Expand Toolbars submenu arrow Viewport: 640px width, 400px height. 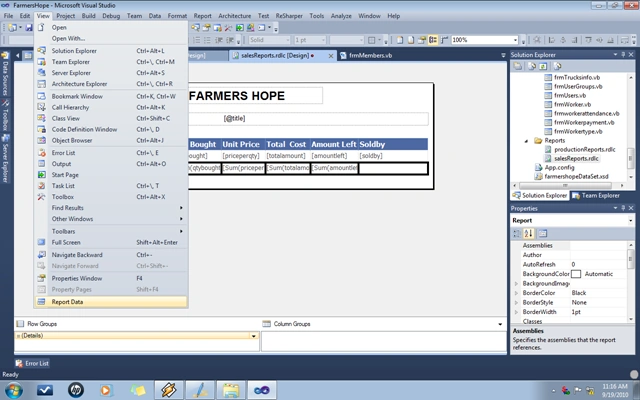181,231
